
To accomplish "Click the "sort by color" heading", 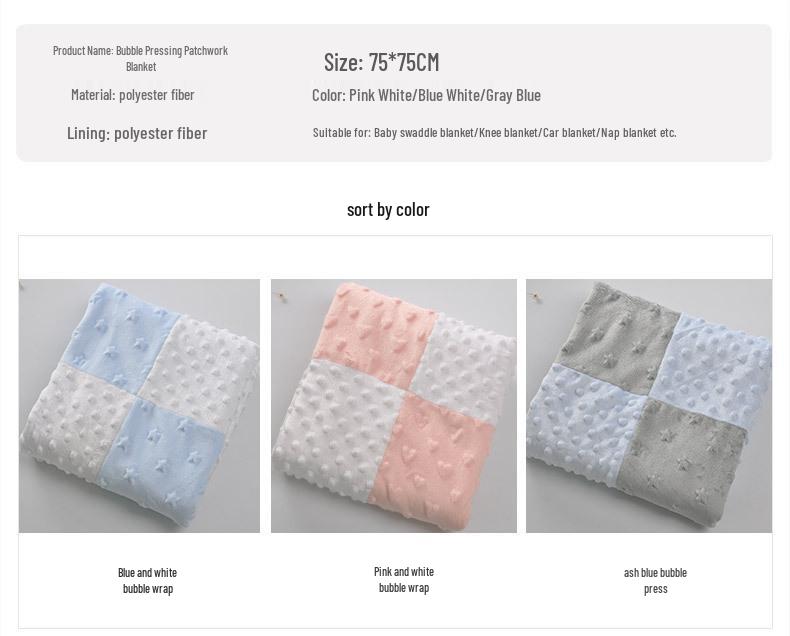I will click(388, 209).
